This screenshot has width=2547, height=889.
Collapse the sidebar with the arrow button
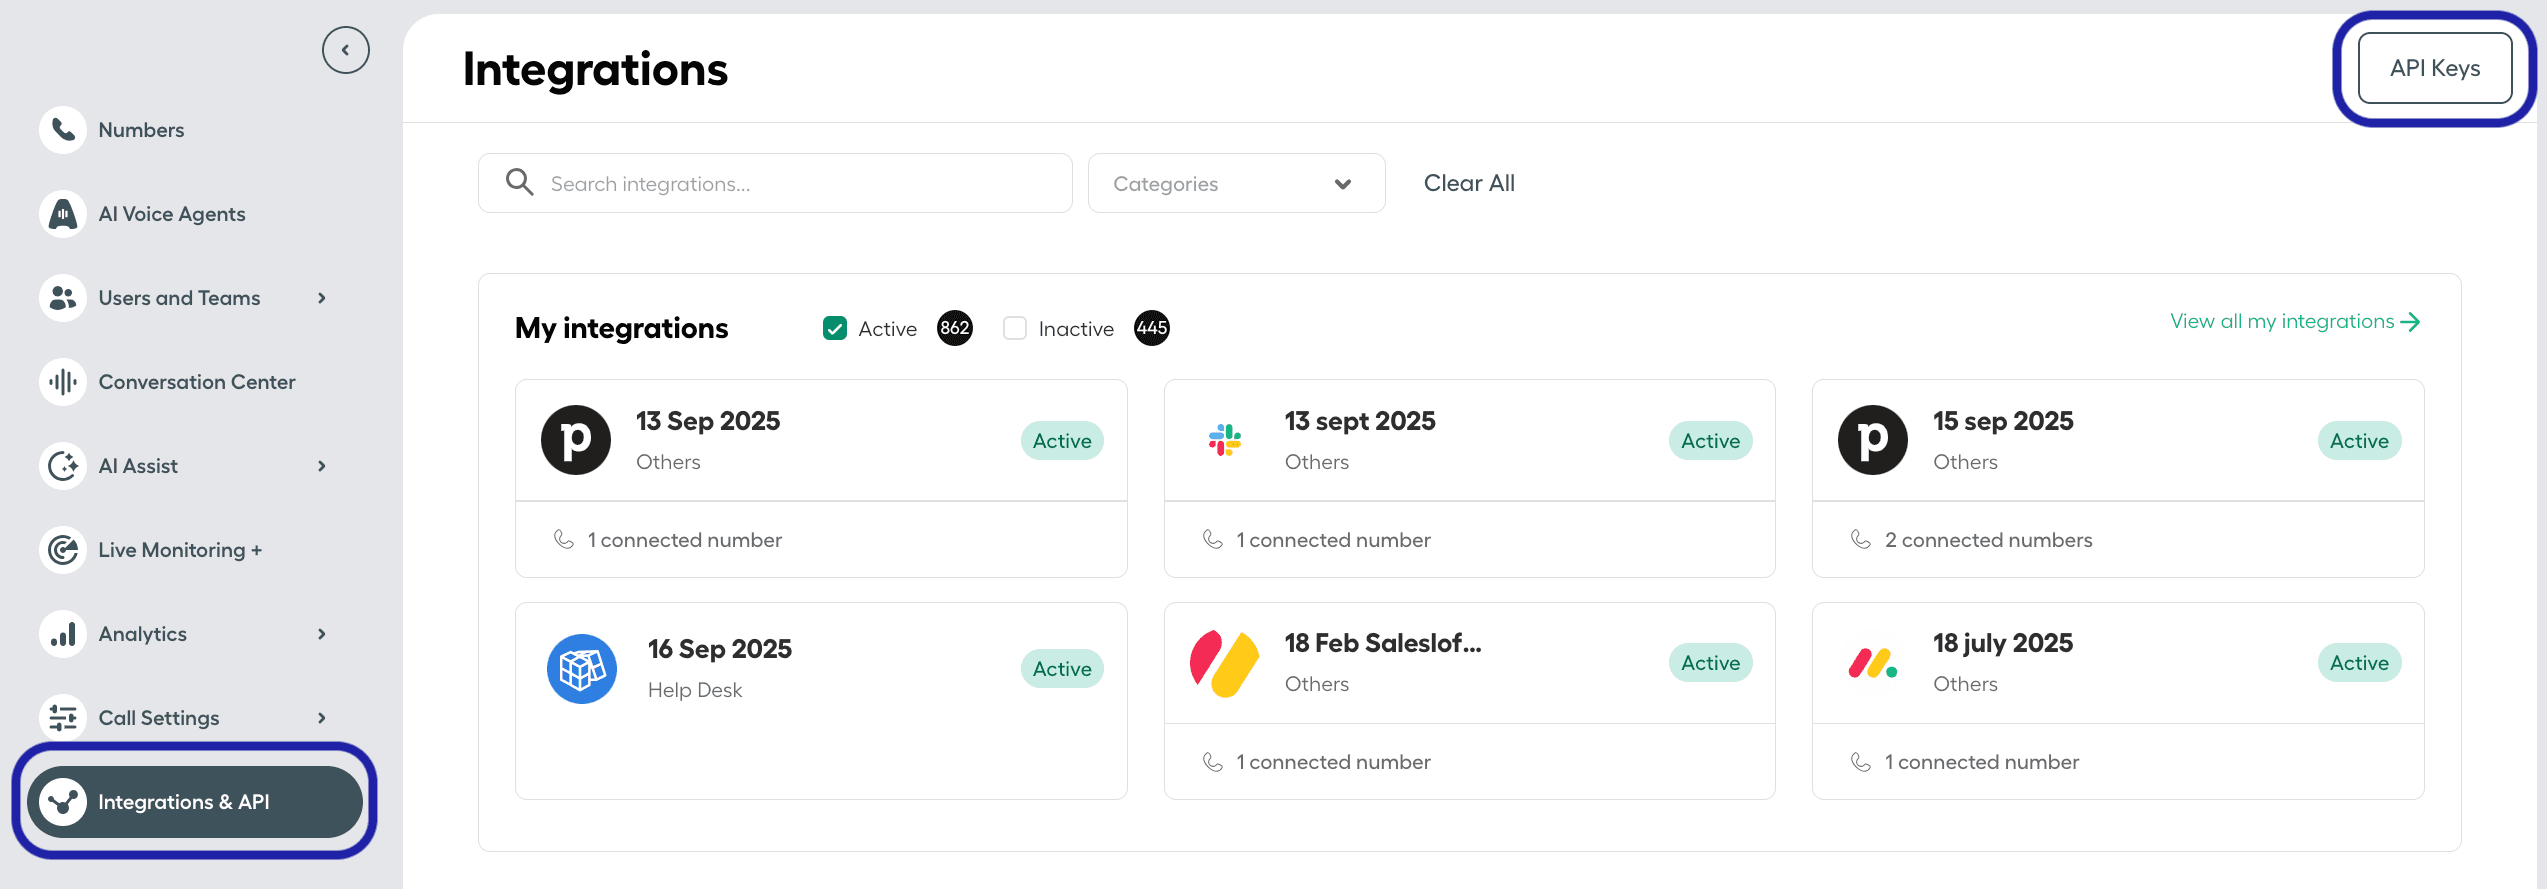(345, 50)
